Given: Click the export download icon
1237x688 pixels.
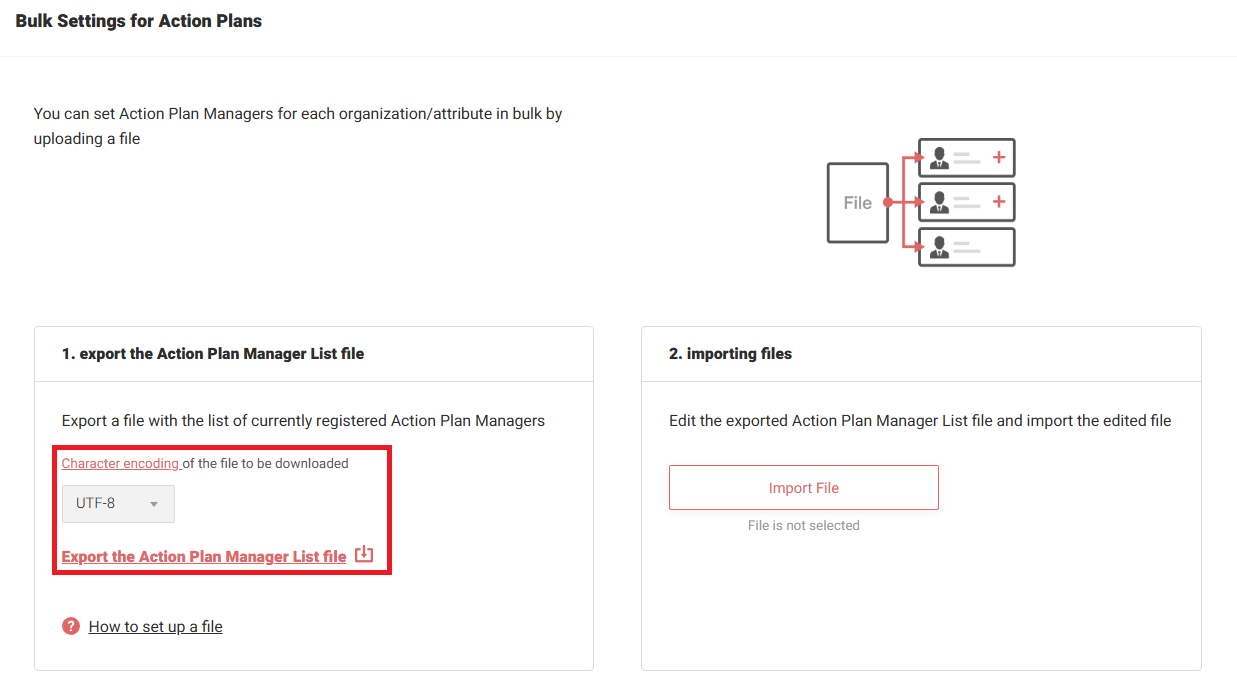Looking at the screenshot, I should [364, 555].
